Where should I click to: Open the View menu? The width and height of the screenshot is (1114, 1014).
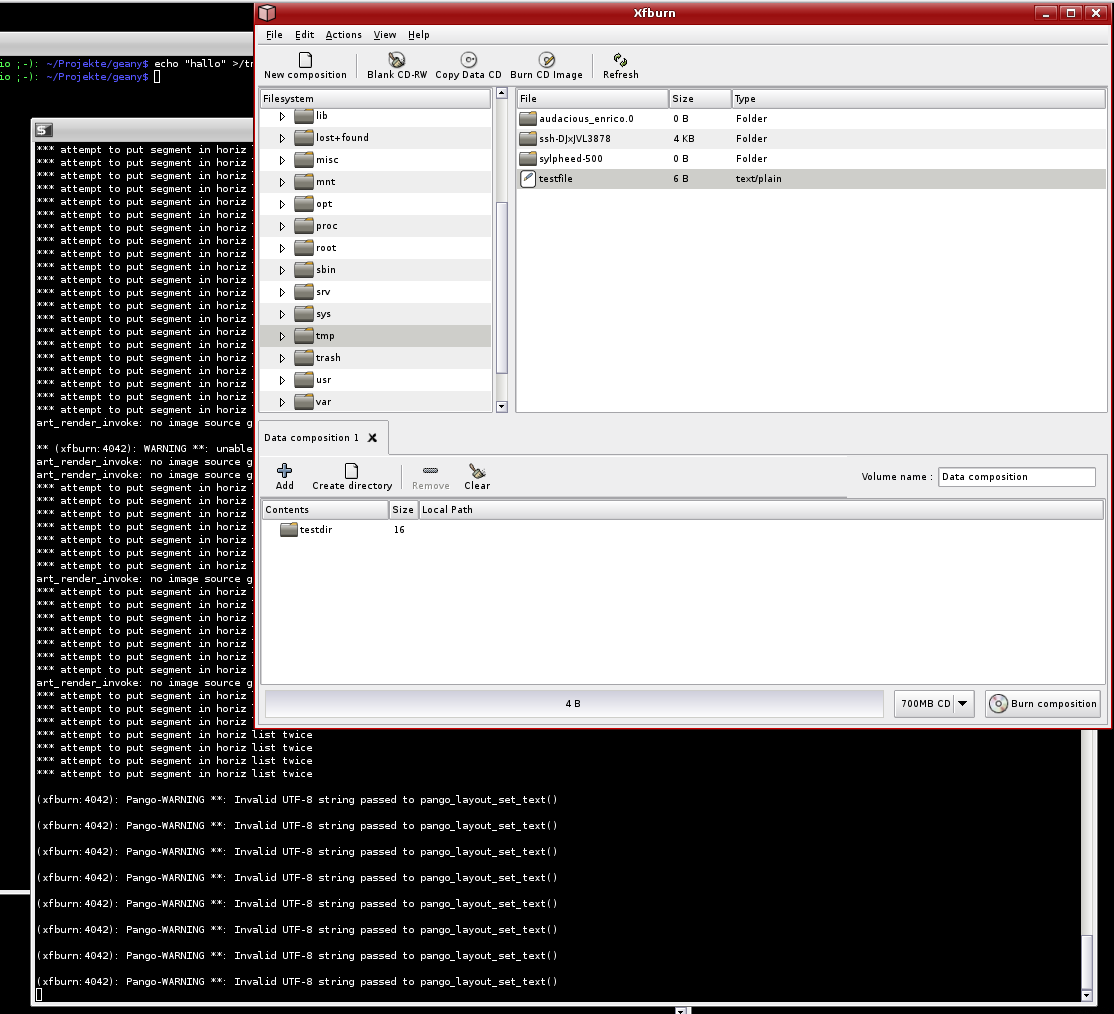[385, 35]
